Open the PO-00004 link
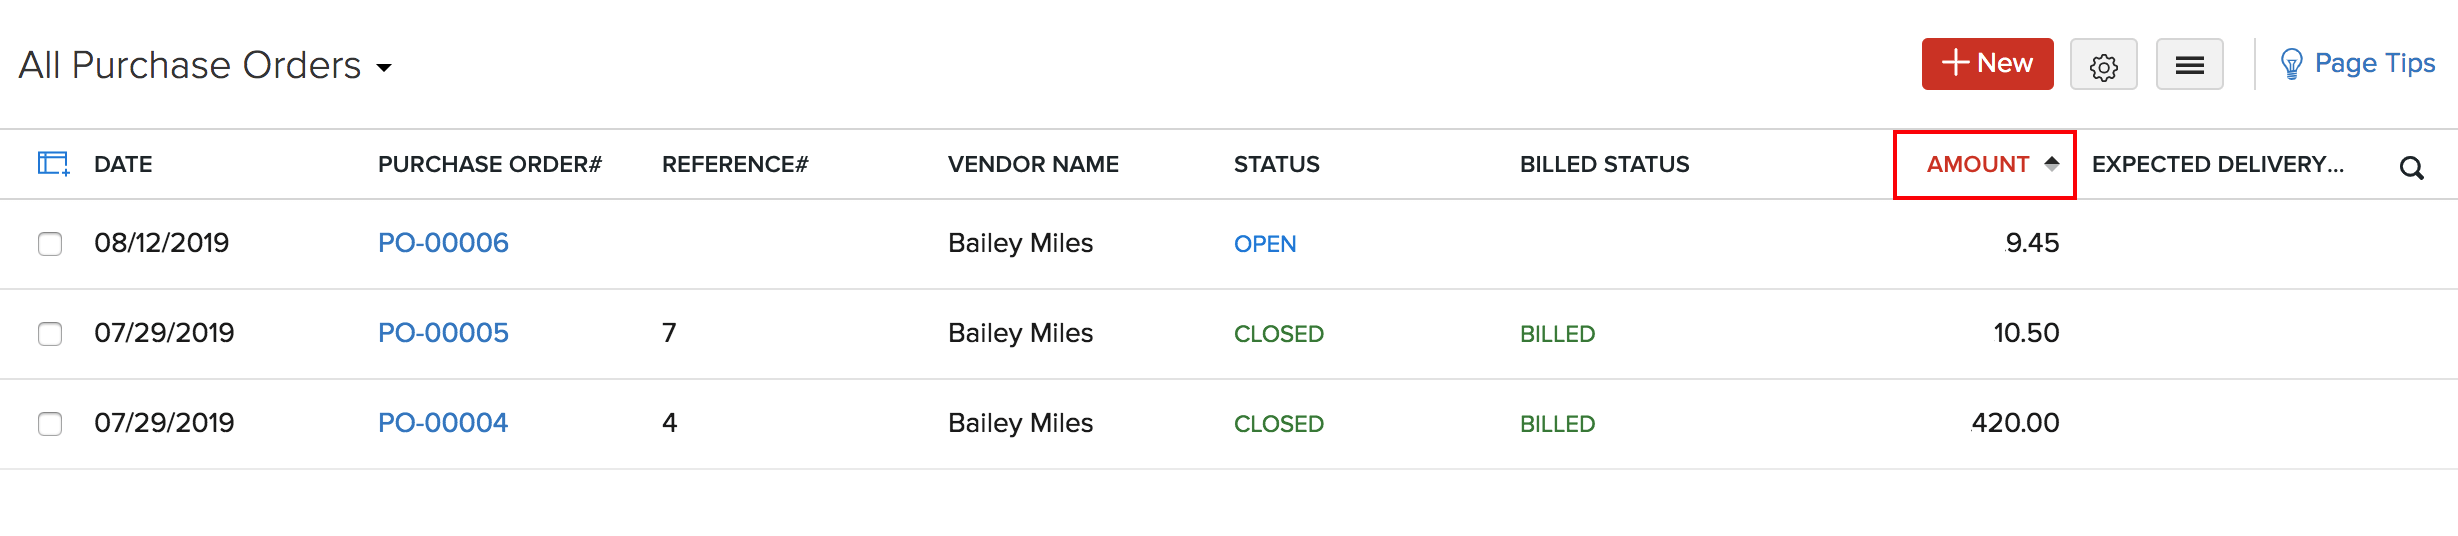2458x536 pixels. pos(443,423)
